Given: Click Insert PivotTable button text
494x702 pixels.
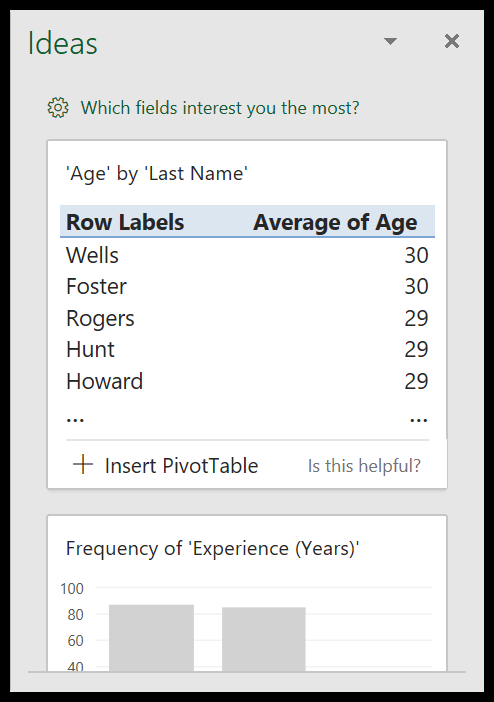Looking at the screenshot, I should (x=181, y=466).
